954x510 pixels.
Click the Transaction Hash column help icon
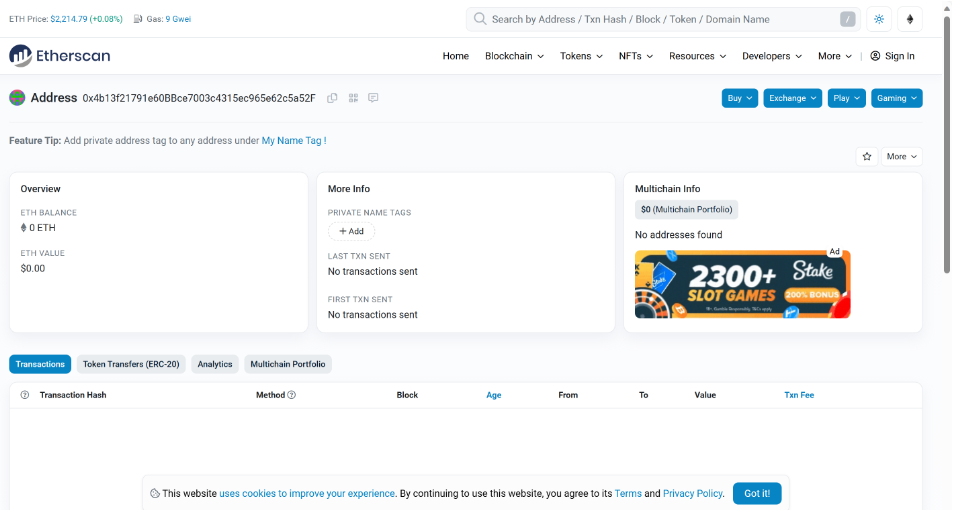pyautogui.click(x=25, y=395)
